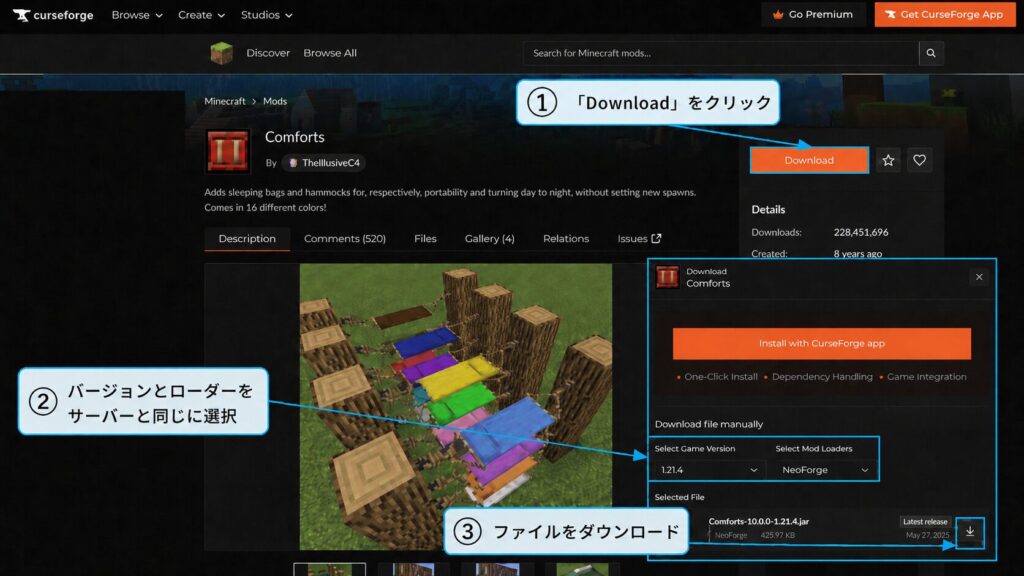Click Install with CurseForge app
This screenshot has height=576, width=1024.
(822, 344)
